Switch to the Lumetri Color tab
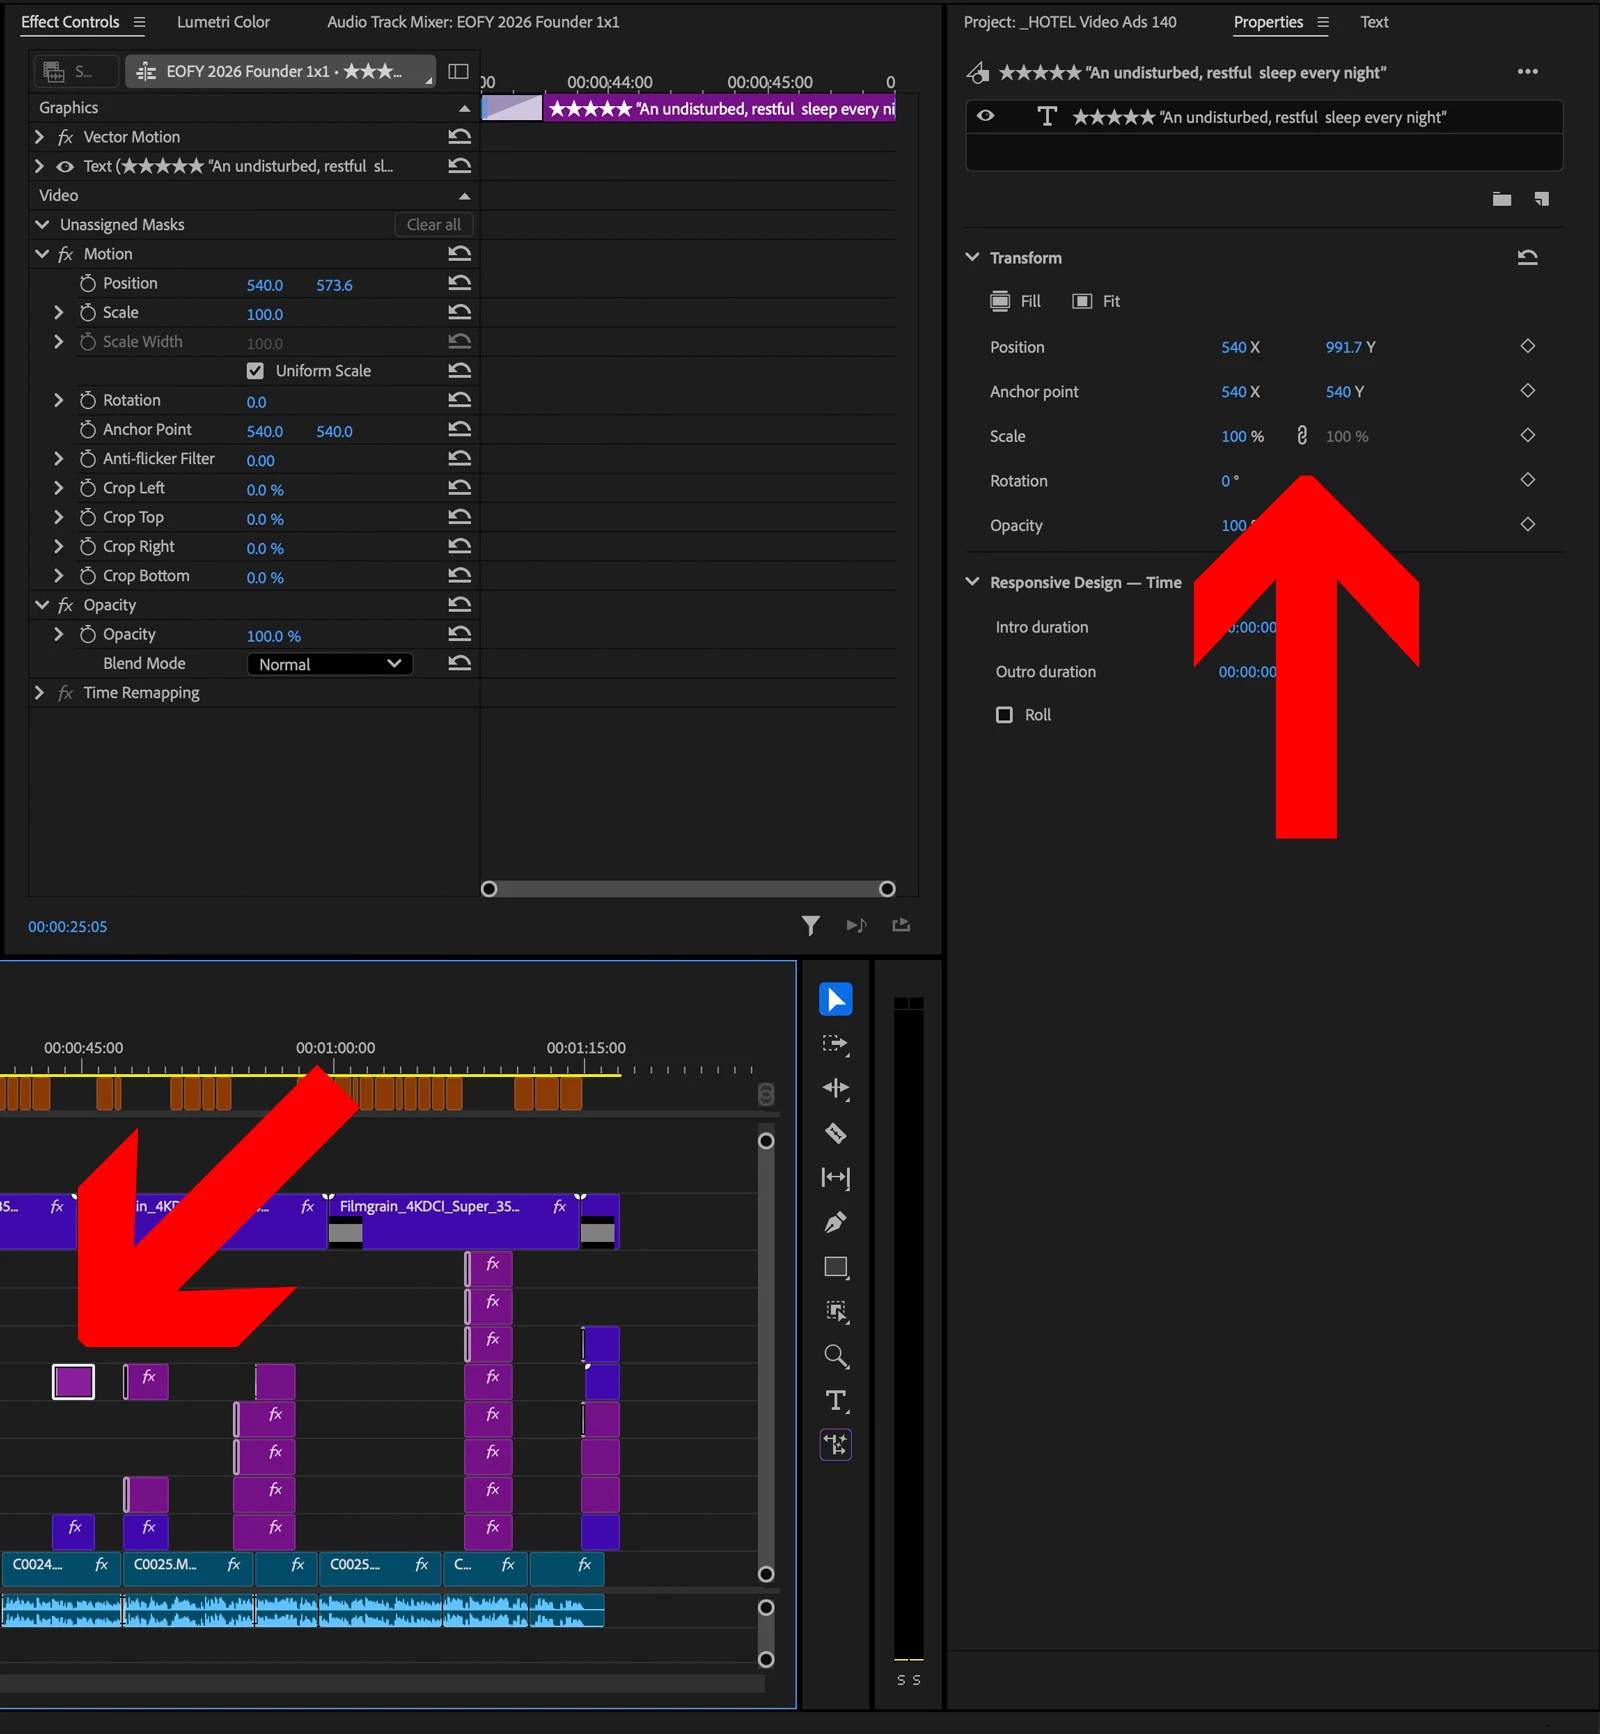This screenshot has width=1600, height=1734. [x=223, y=22]
